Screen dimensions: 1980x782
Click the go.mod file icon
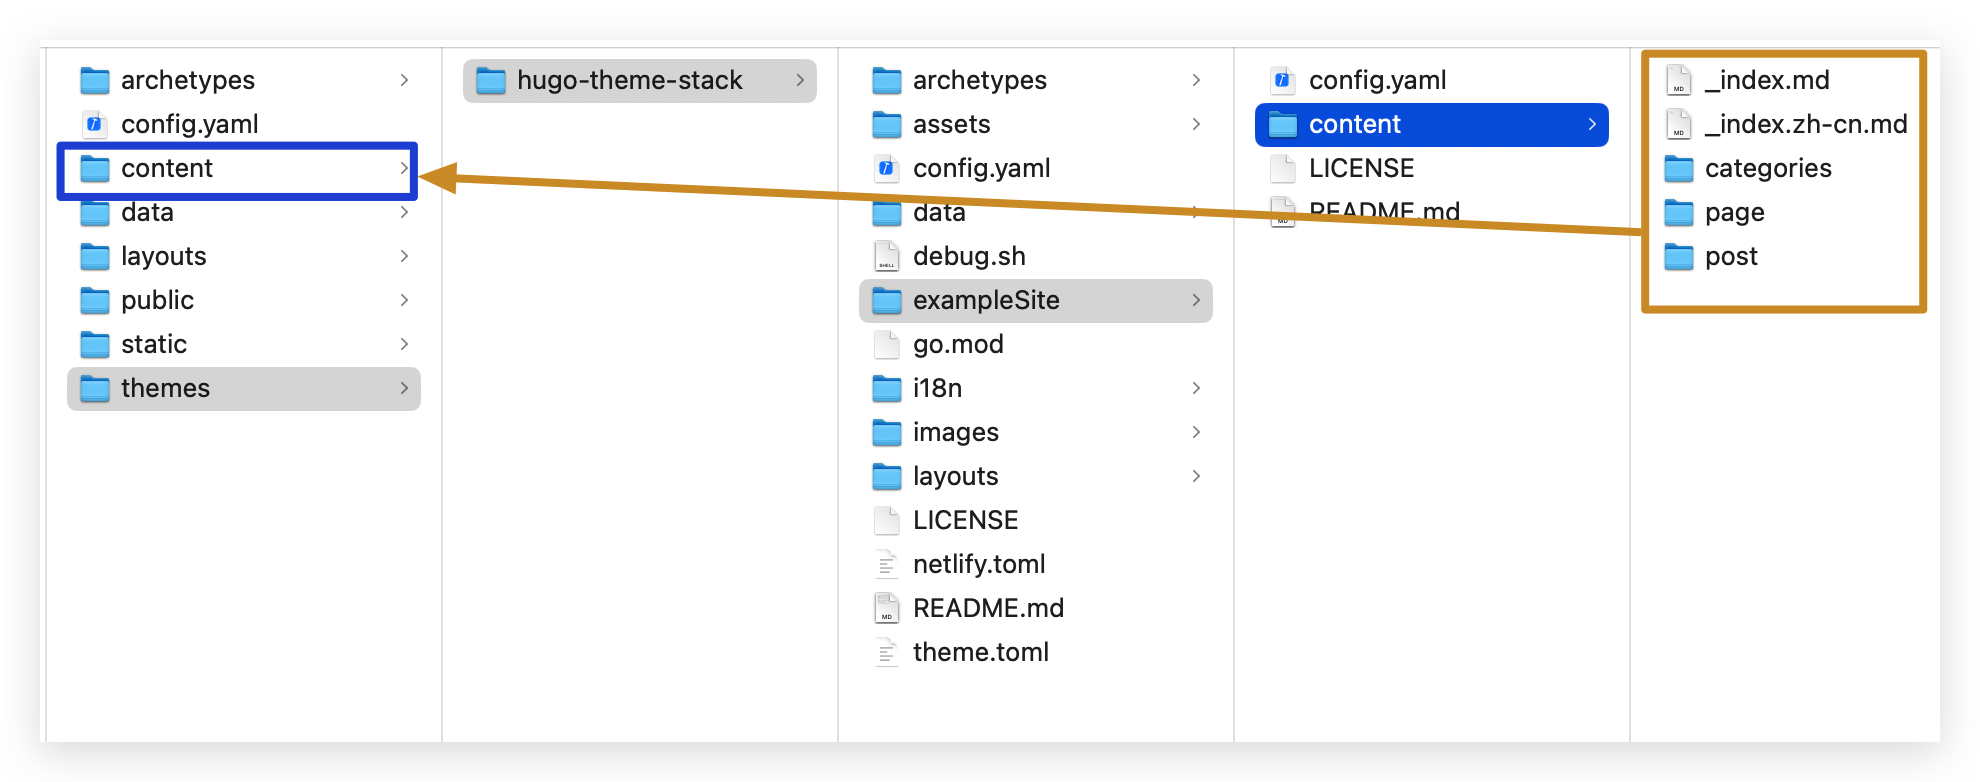(x=886, y=344)
